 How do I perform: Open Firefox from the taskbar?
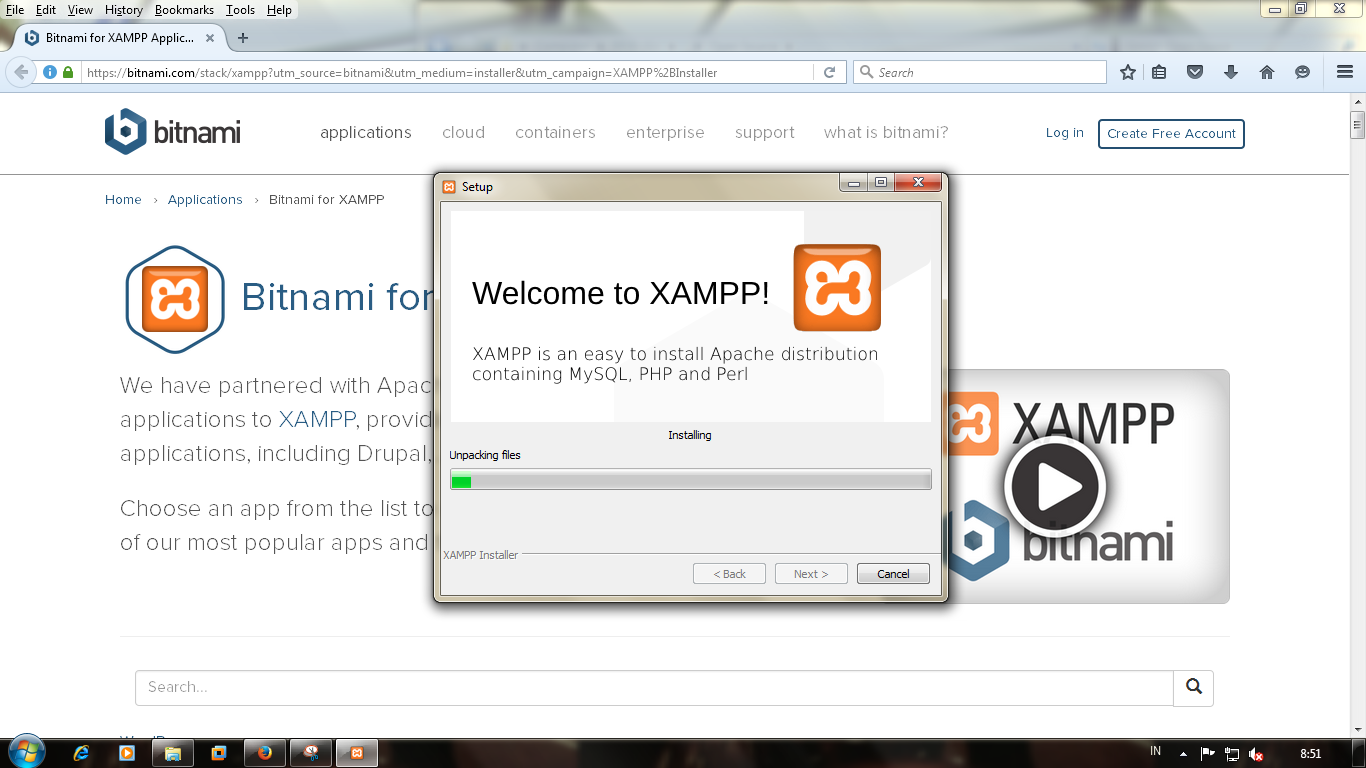265,752
